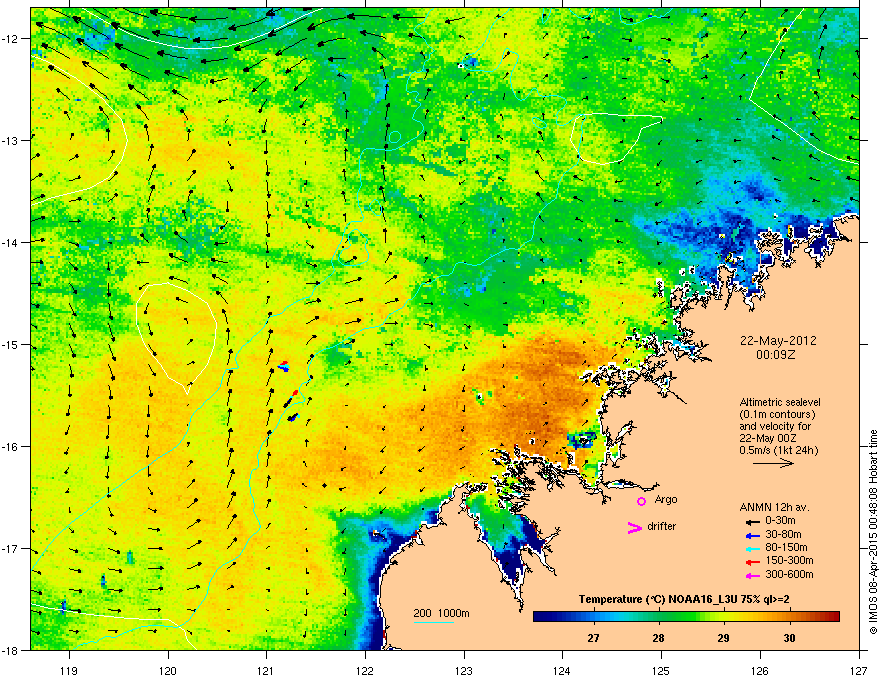Click the magenta 300-600m arrow legend symbol
Screen dimensions: 880x680
[x=752, y=575]
